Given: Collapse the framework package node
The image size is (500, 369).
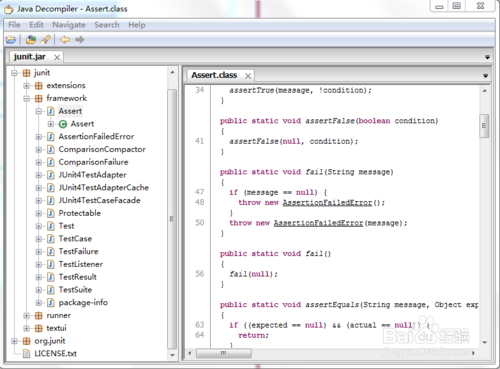Looking at the screenshot, I should tap(27, 98).
